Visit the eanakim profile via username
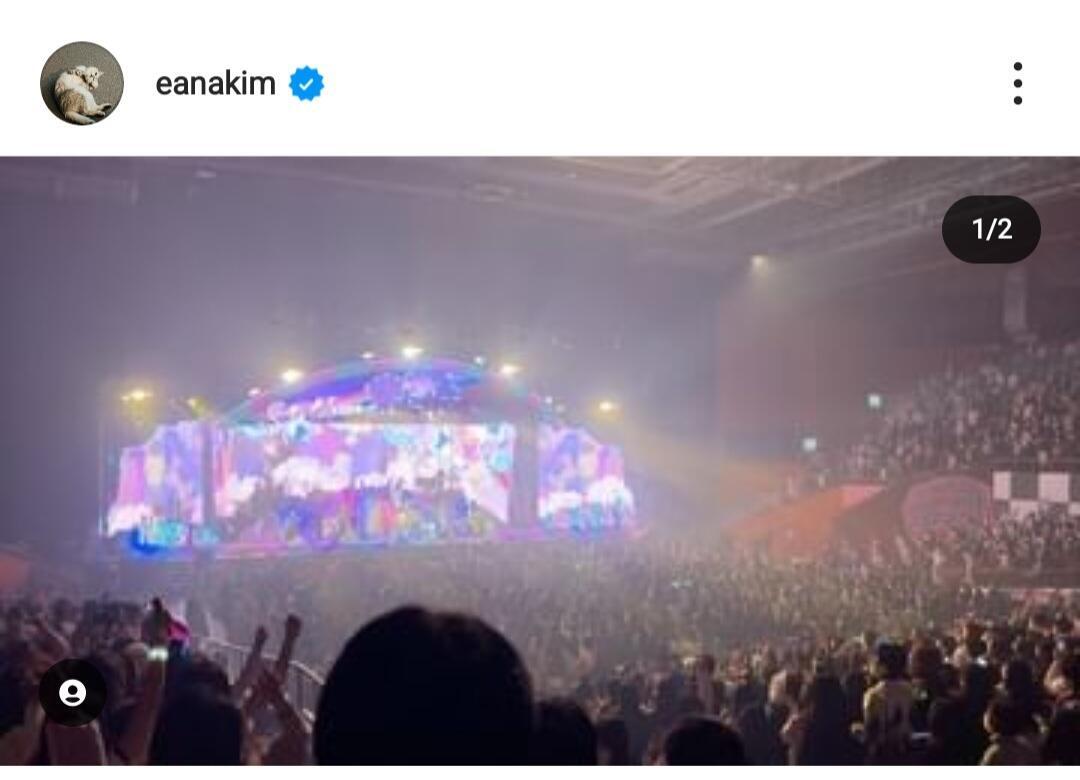Screen dimensions: 1080x780 [216, 84]
